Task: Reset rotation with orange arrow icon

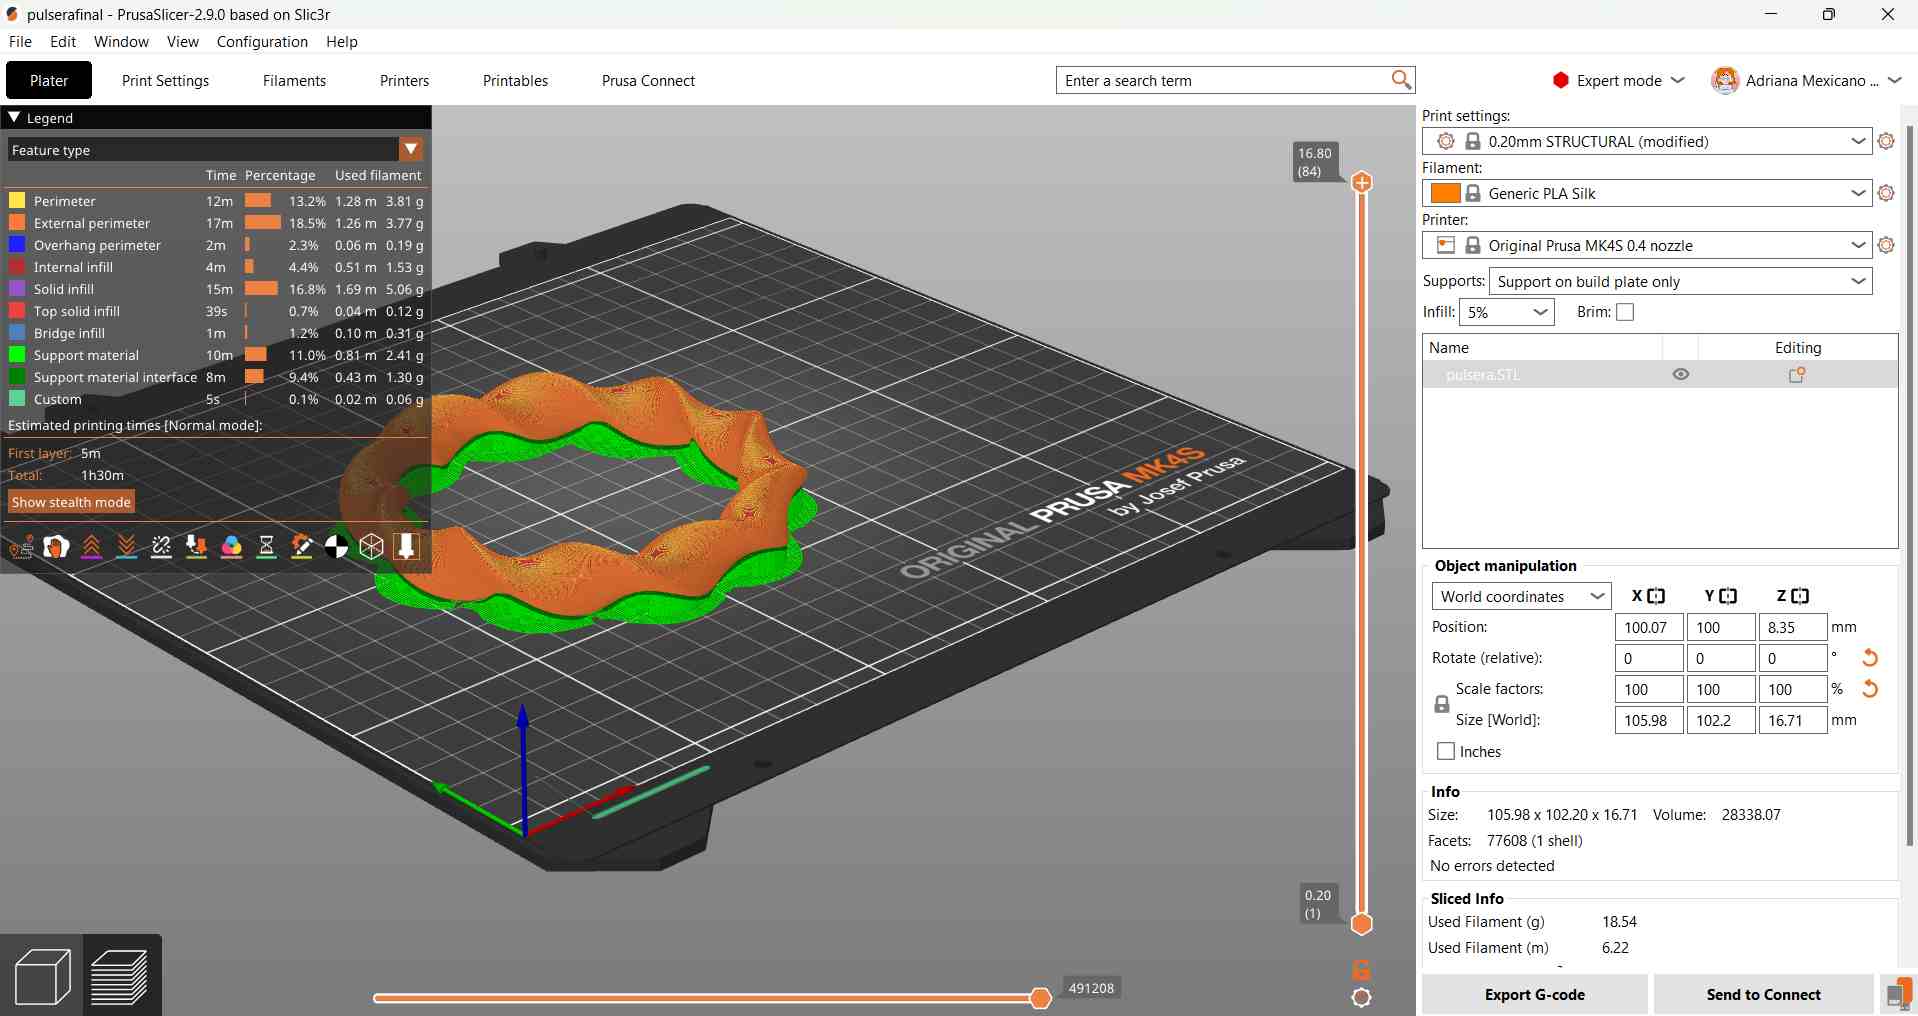Action: 1870,658
